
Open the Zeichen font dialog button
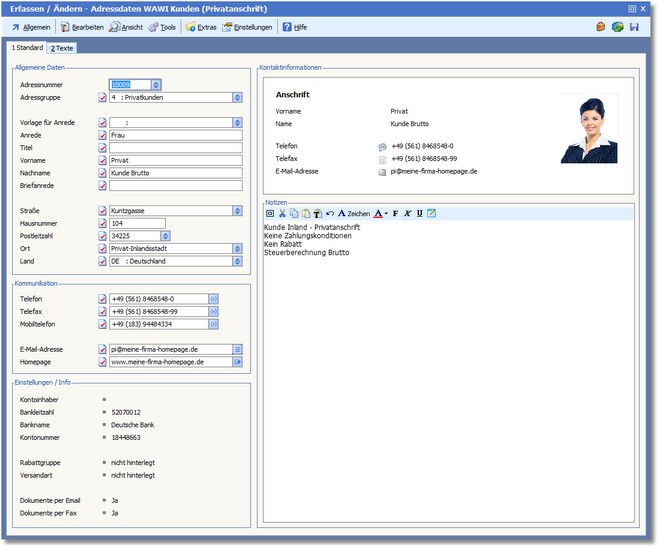click(x=353, y=213)
